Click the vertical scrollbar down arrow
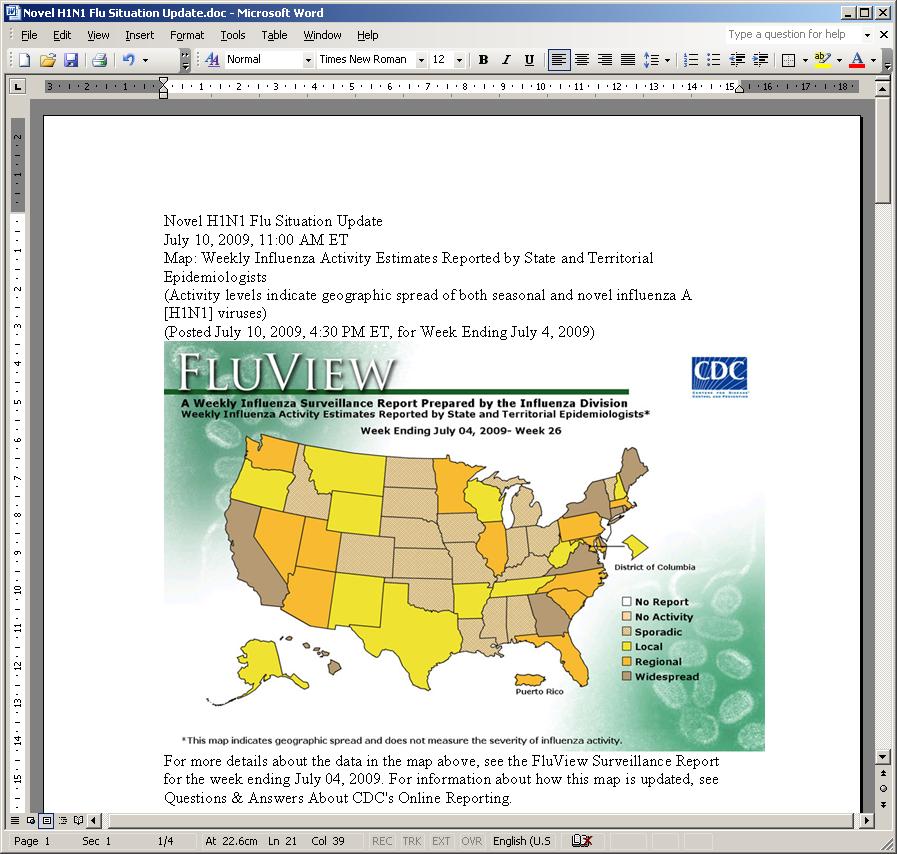Screen dimensions: 897x854 point(883,757)
